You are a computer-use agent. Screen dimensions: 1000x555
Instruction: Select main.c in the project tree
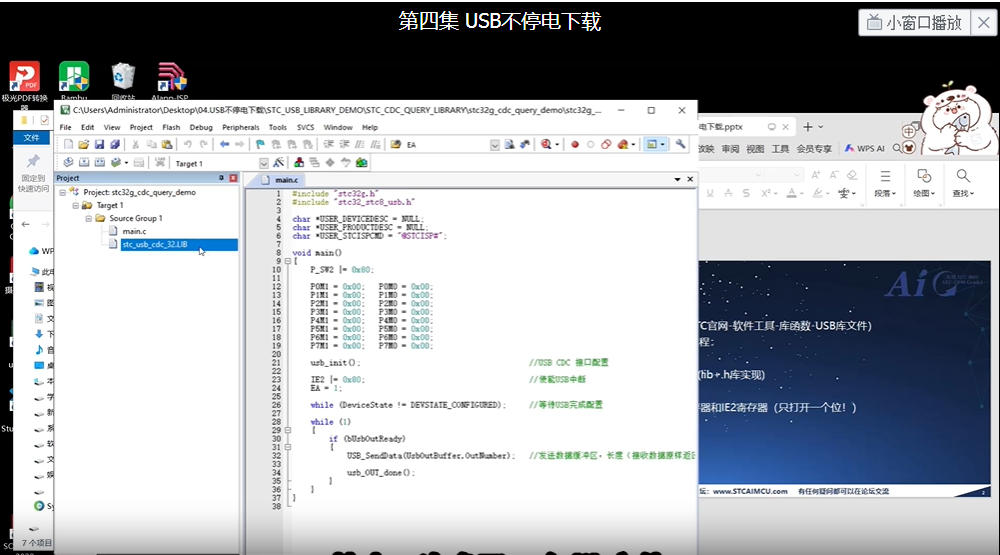tap(134, 232)
